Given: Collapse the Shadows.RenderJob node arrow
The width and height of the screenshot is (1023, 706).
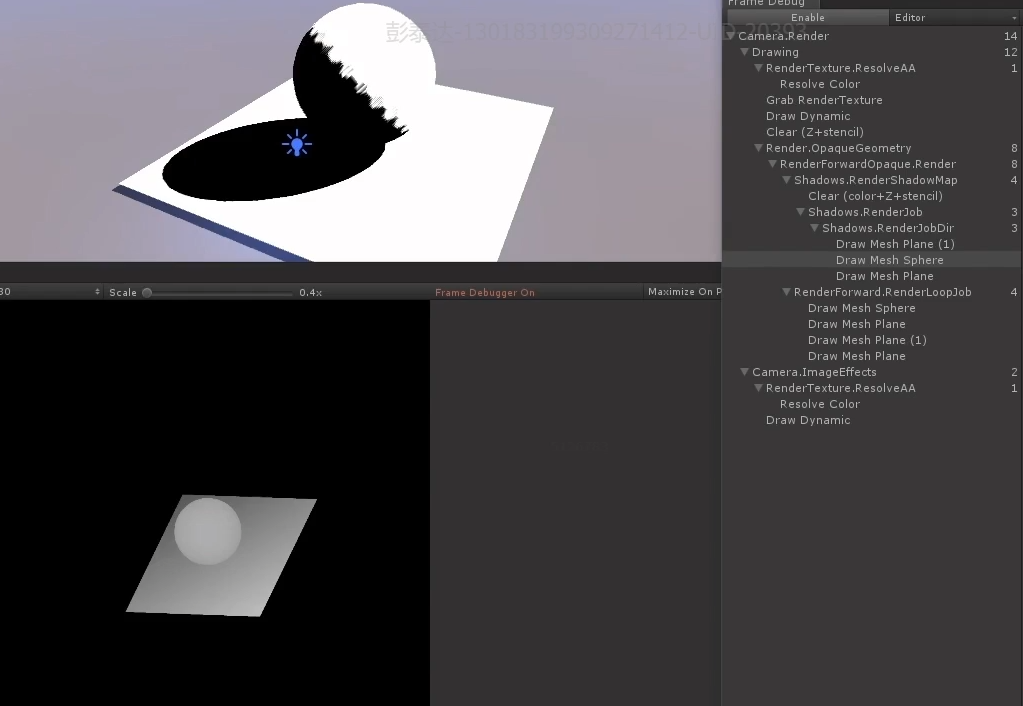Looking at the screenshot, I should [x=800, y=212].
